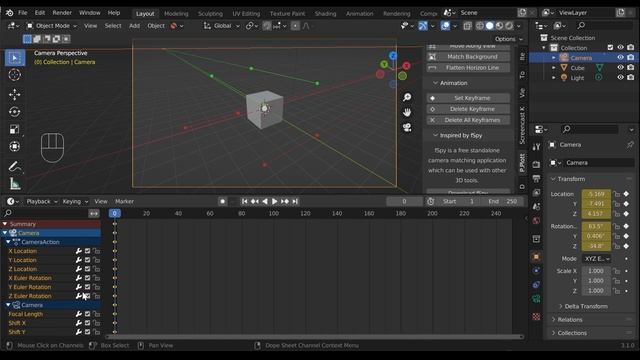
Task: Click the horizontal scrollbar under dope sheet
Action: pos(314,337)
